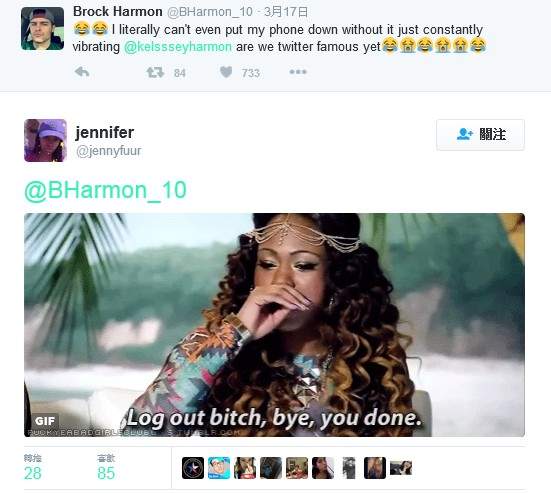Play the Log out GIF image
551x494 pixels.
point(274,325)
